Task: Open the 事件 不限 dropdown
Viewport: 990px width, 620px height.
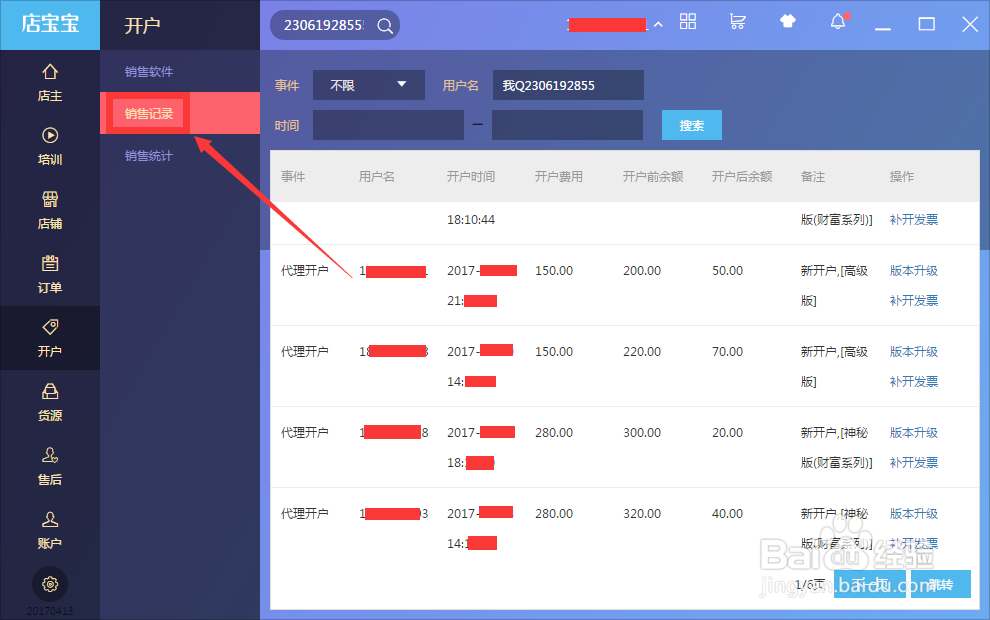Action: click(x=369, y=85)
